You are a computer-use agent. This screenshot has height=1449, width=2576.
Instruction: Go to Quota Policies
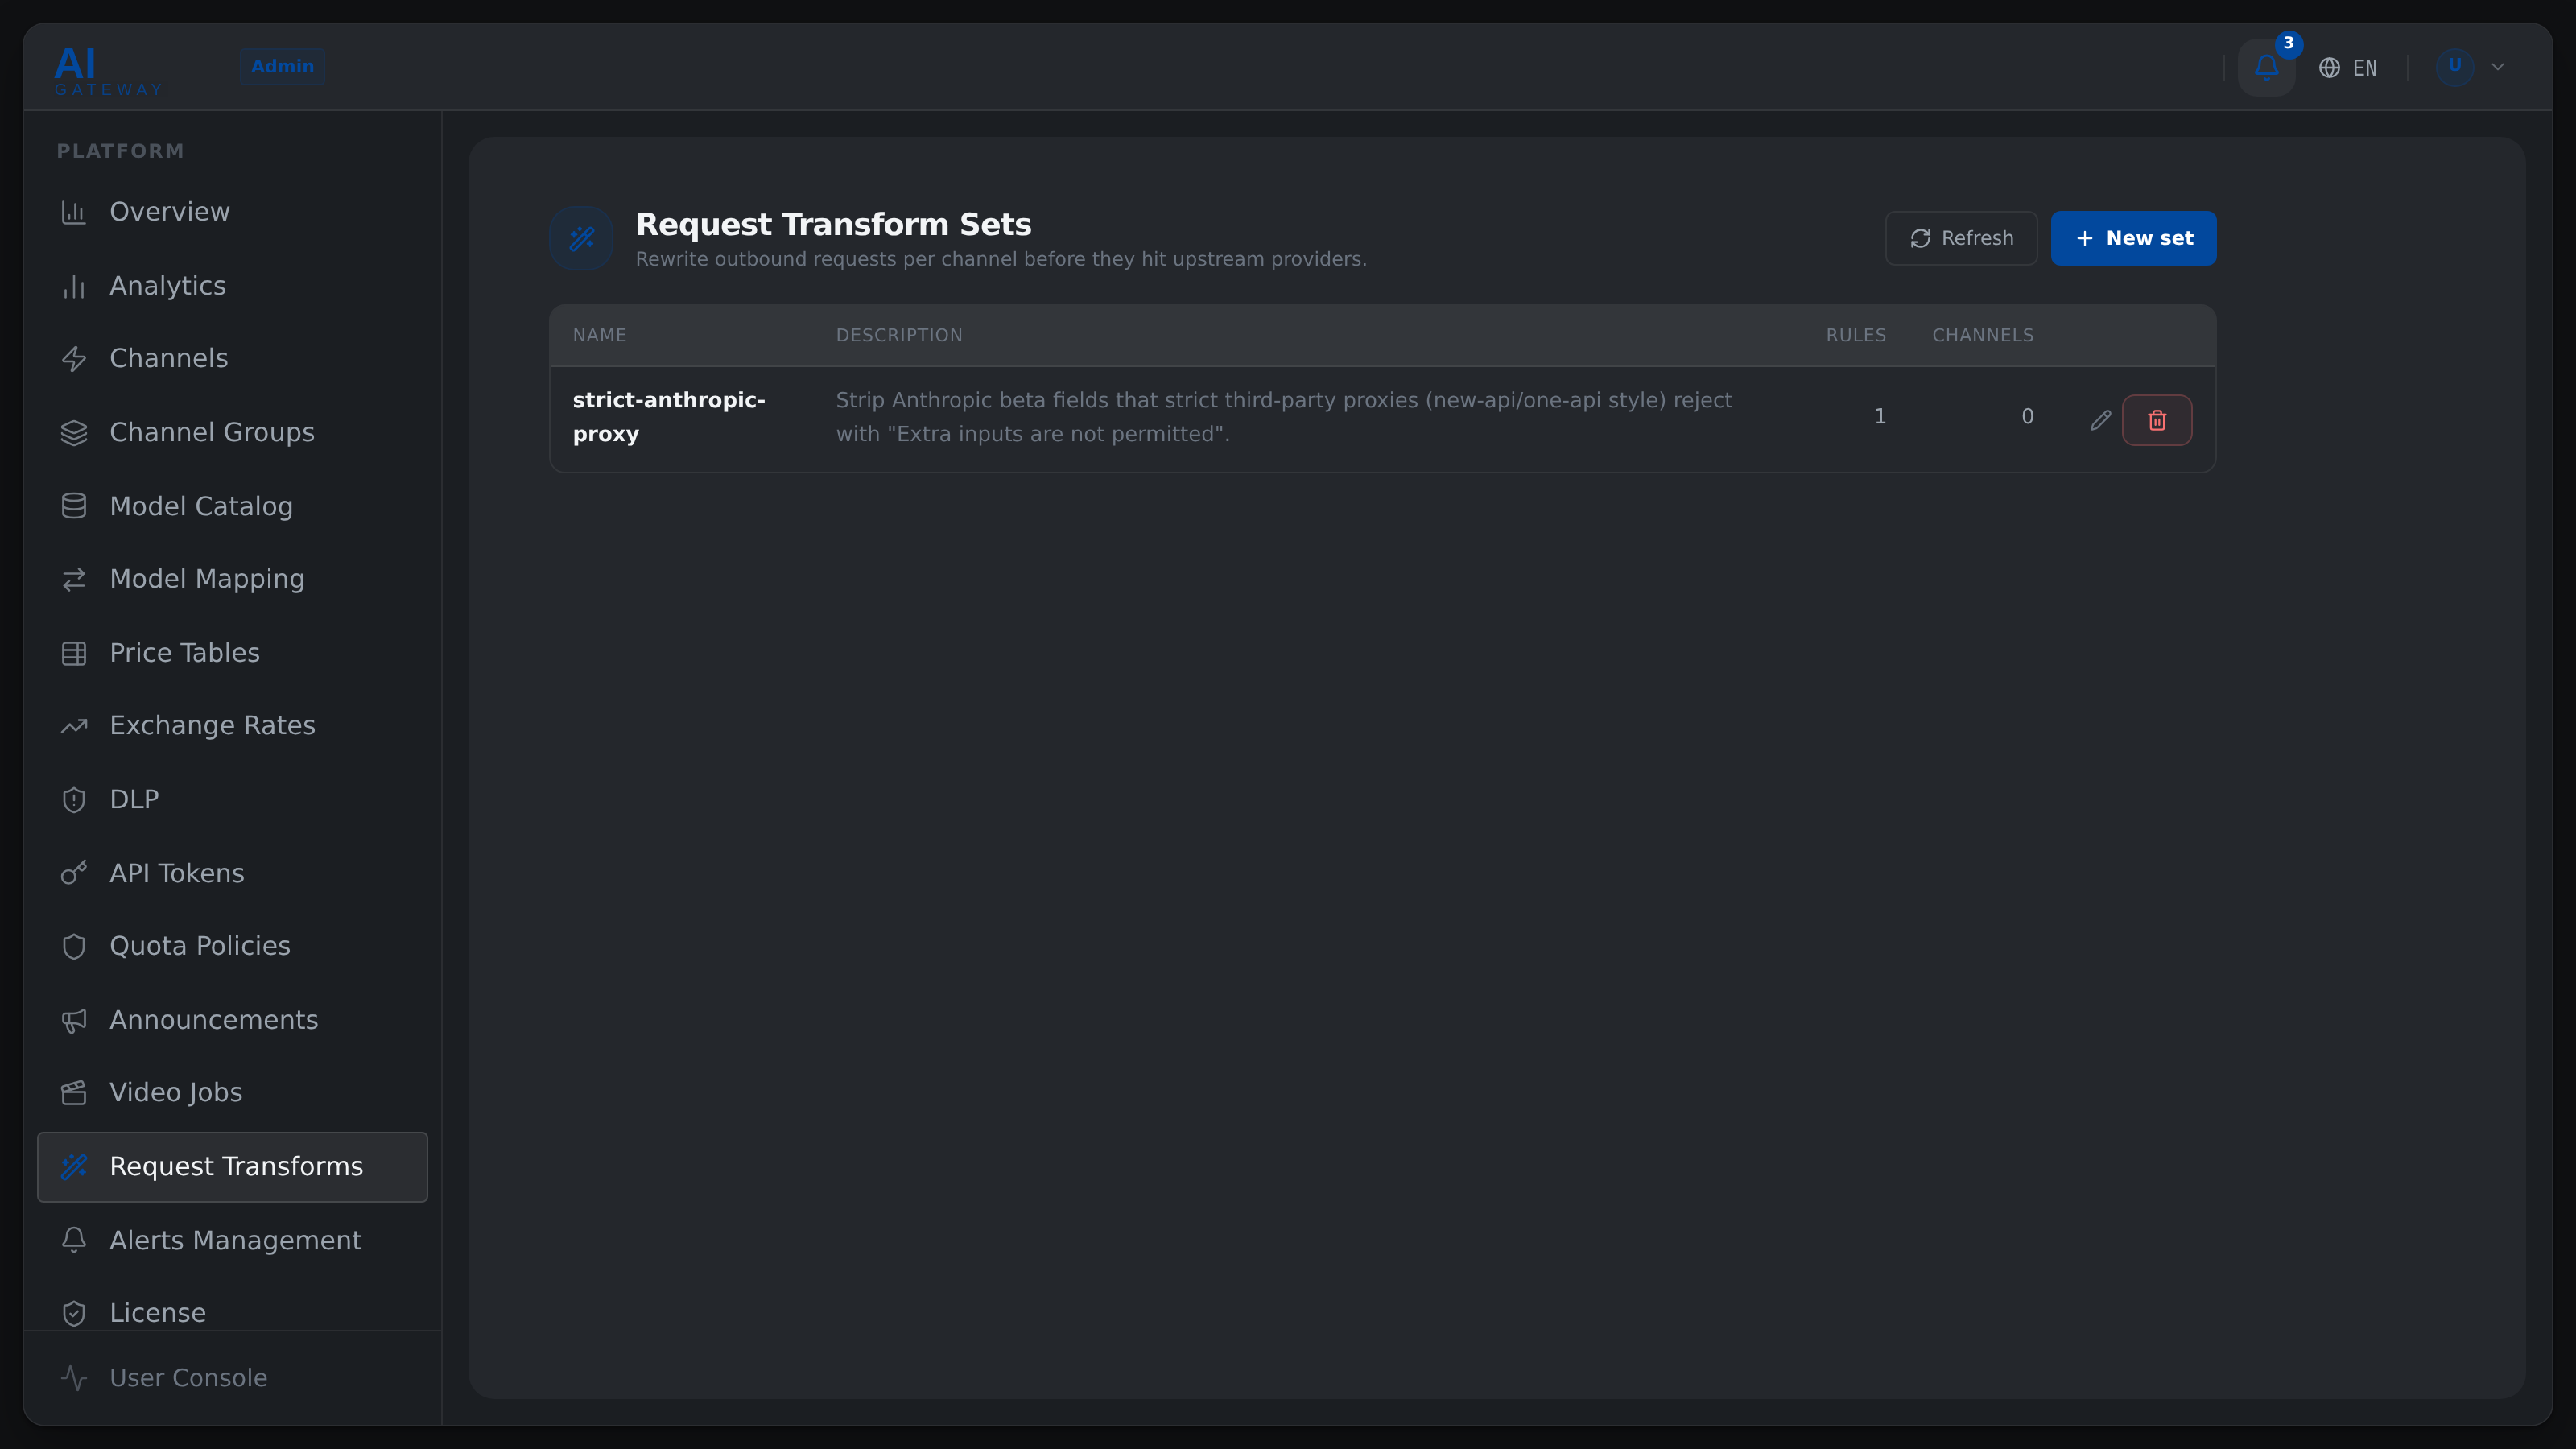[232, 946]
